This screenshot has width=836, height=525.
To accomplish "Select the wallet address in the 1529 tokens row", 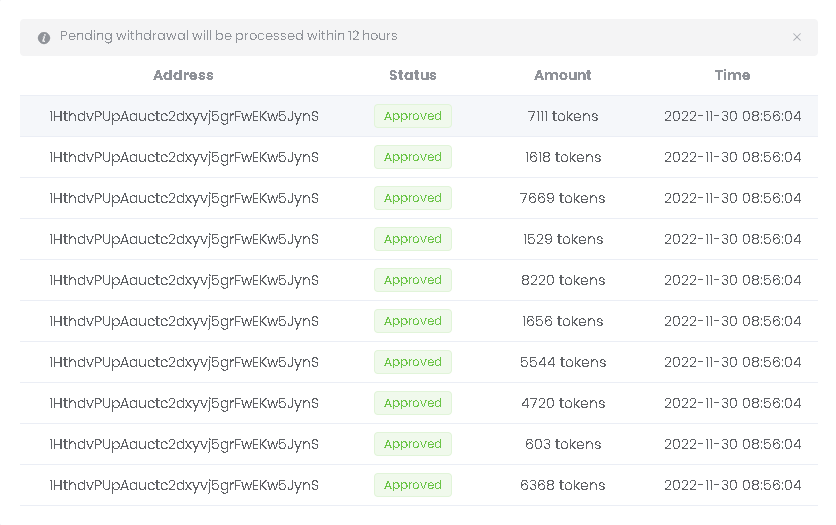I will (x=184, y=239).
